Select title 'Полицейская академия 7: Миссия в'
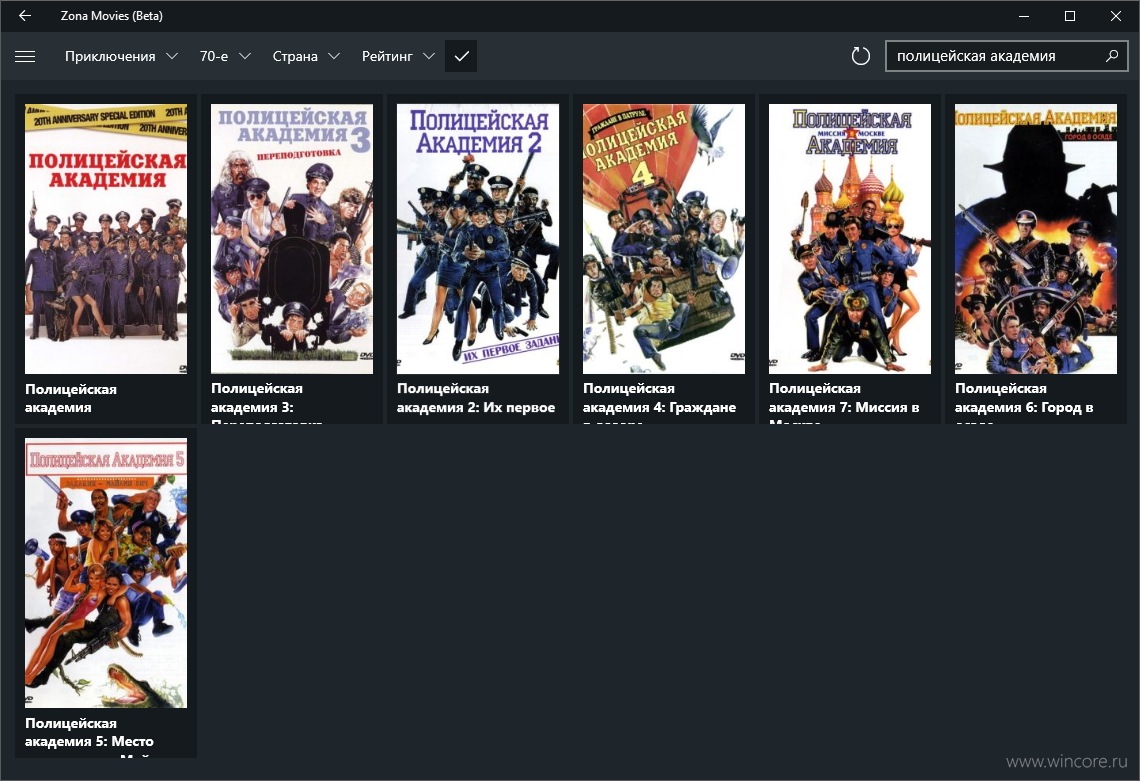Viewport: 1140px width, 781px height. 844,398
